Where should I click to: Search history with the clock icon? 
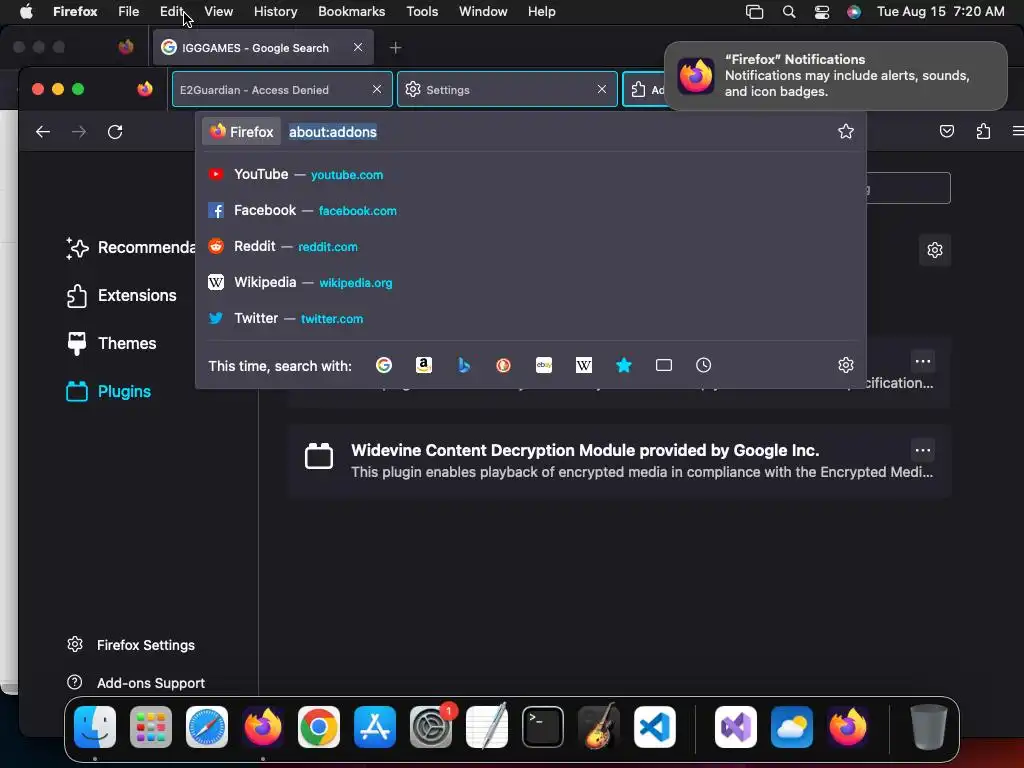point(703,365)
